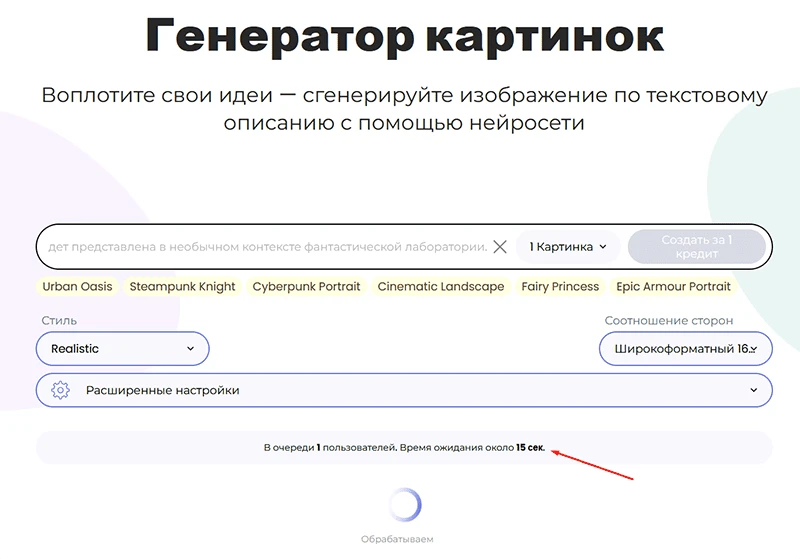Screen dimensions: 800x559
Task: Click the gear icon in Расширенные настройки
Action: 60,390
